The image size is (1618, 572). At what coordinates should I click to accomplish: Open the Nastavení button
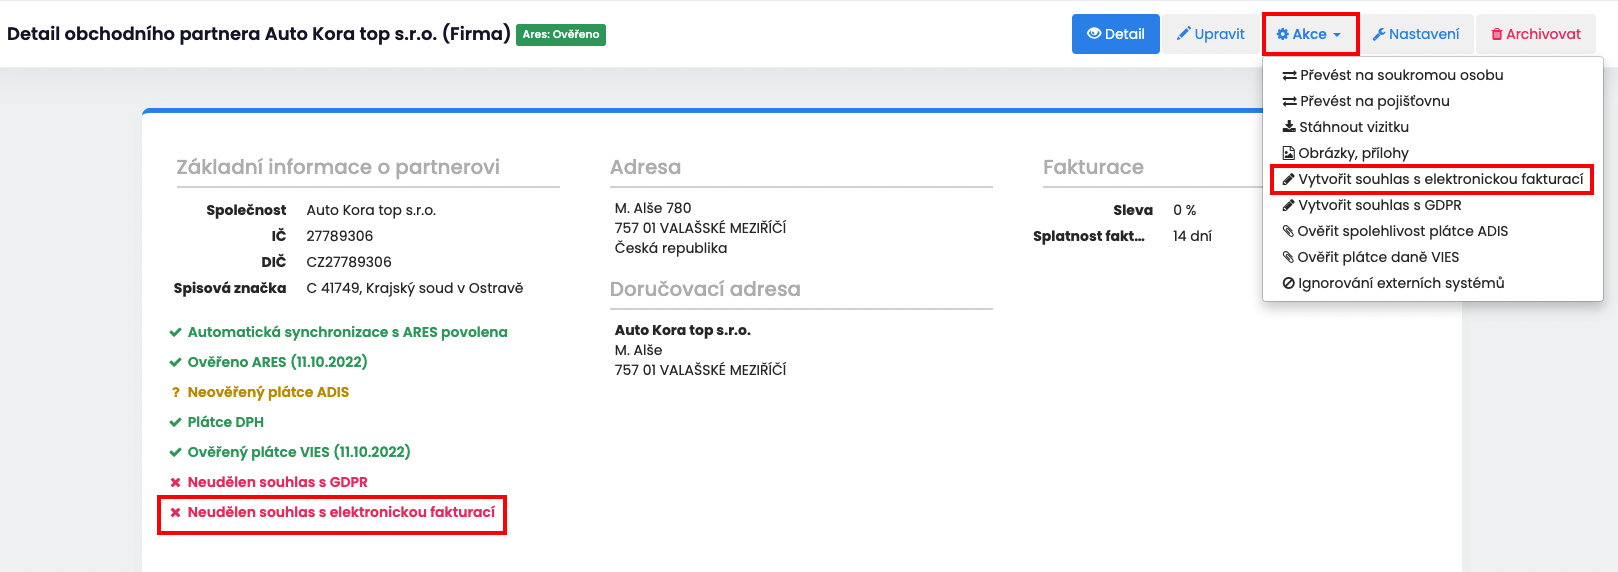point(1415,34)
